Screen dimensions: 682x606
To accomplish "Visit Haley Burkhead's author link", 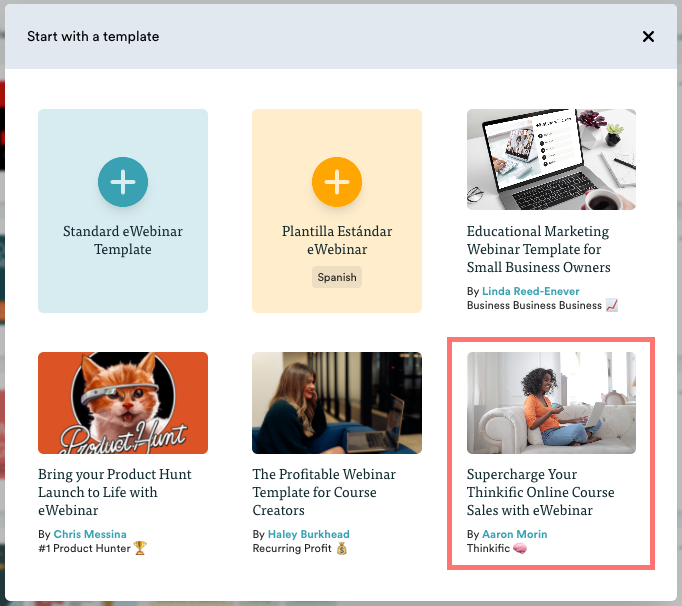I will tap(308, 534).
